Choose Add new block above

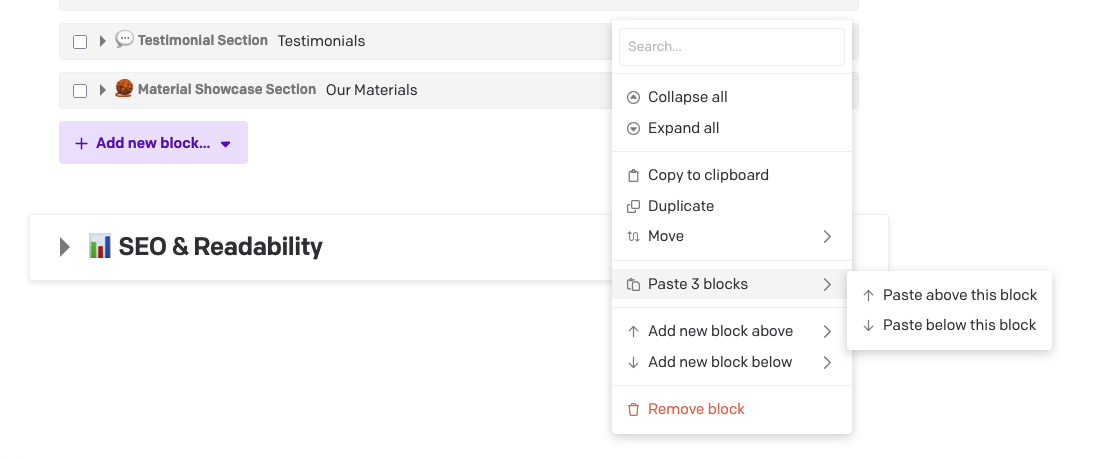[720, 331]
